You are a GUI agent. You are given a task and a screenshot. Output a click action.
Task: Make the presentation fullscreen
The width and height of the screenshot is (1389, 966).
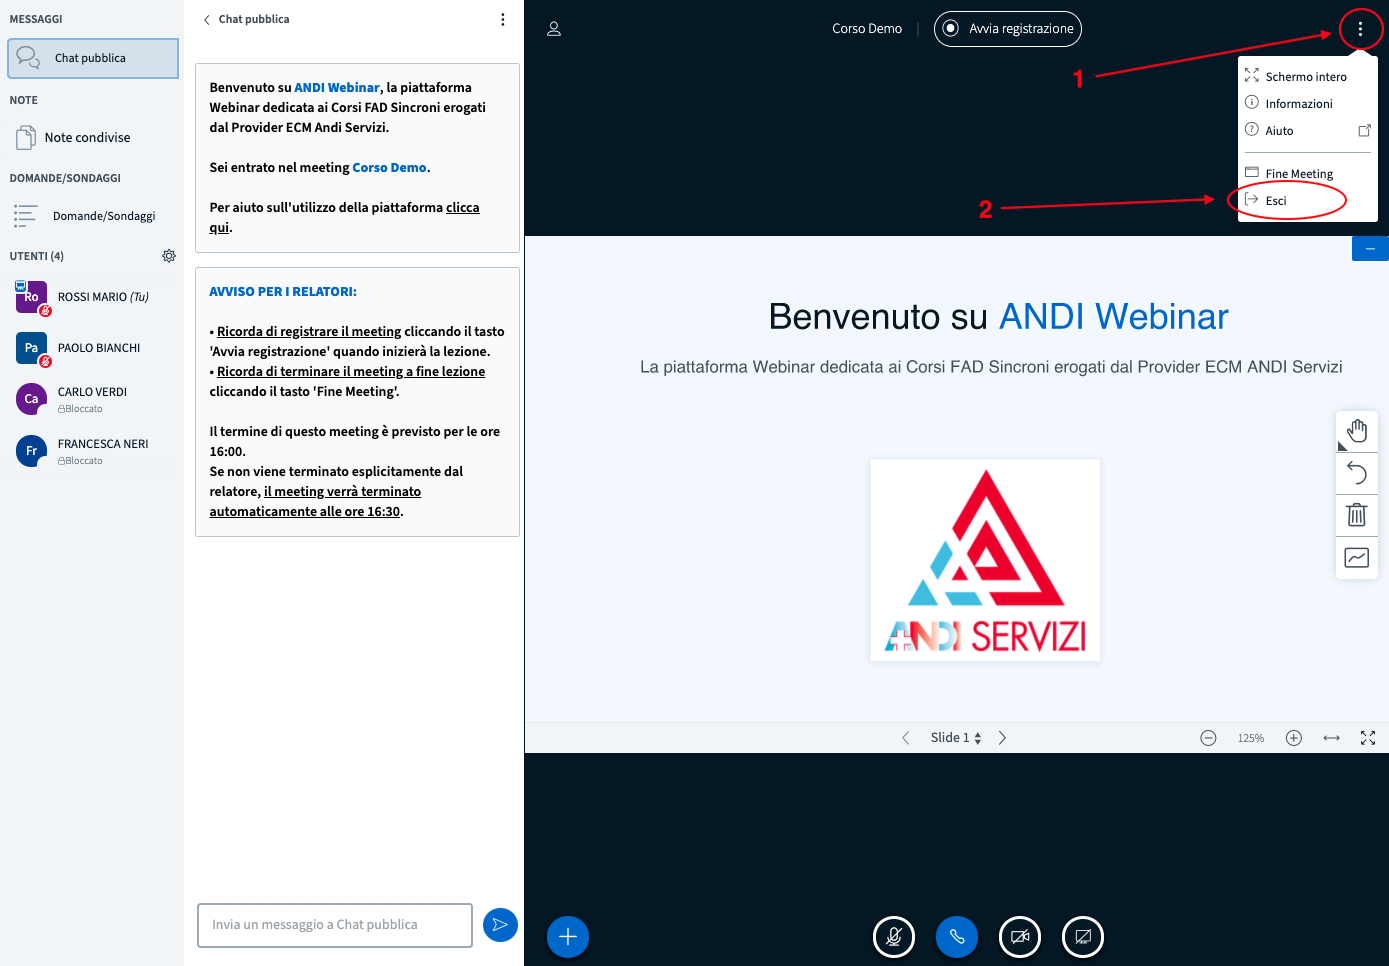click(x=1368, y=738)
